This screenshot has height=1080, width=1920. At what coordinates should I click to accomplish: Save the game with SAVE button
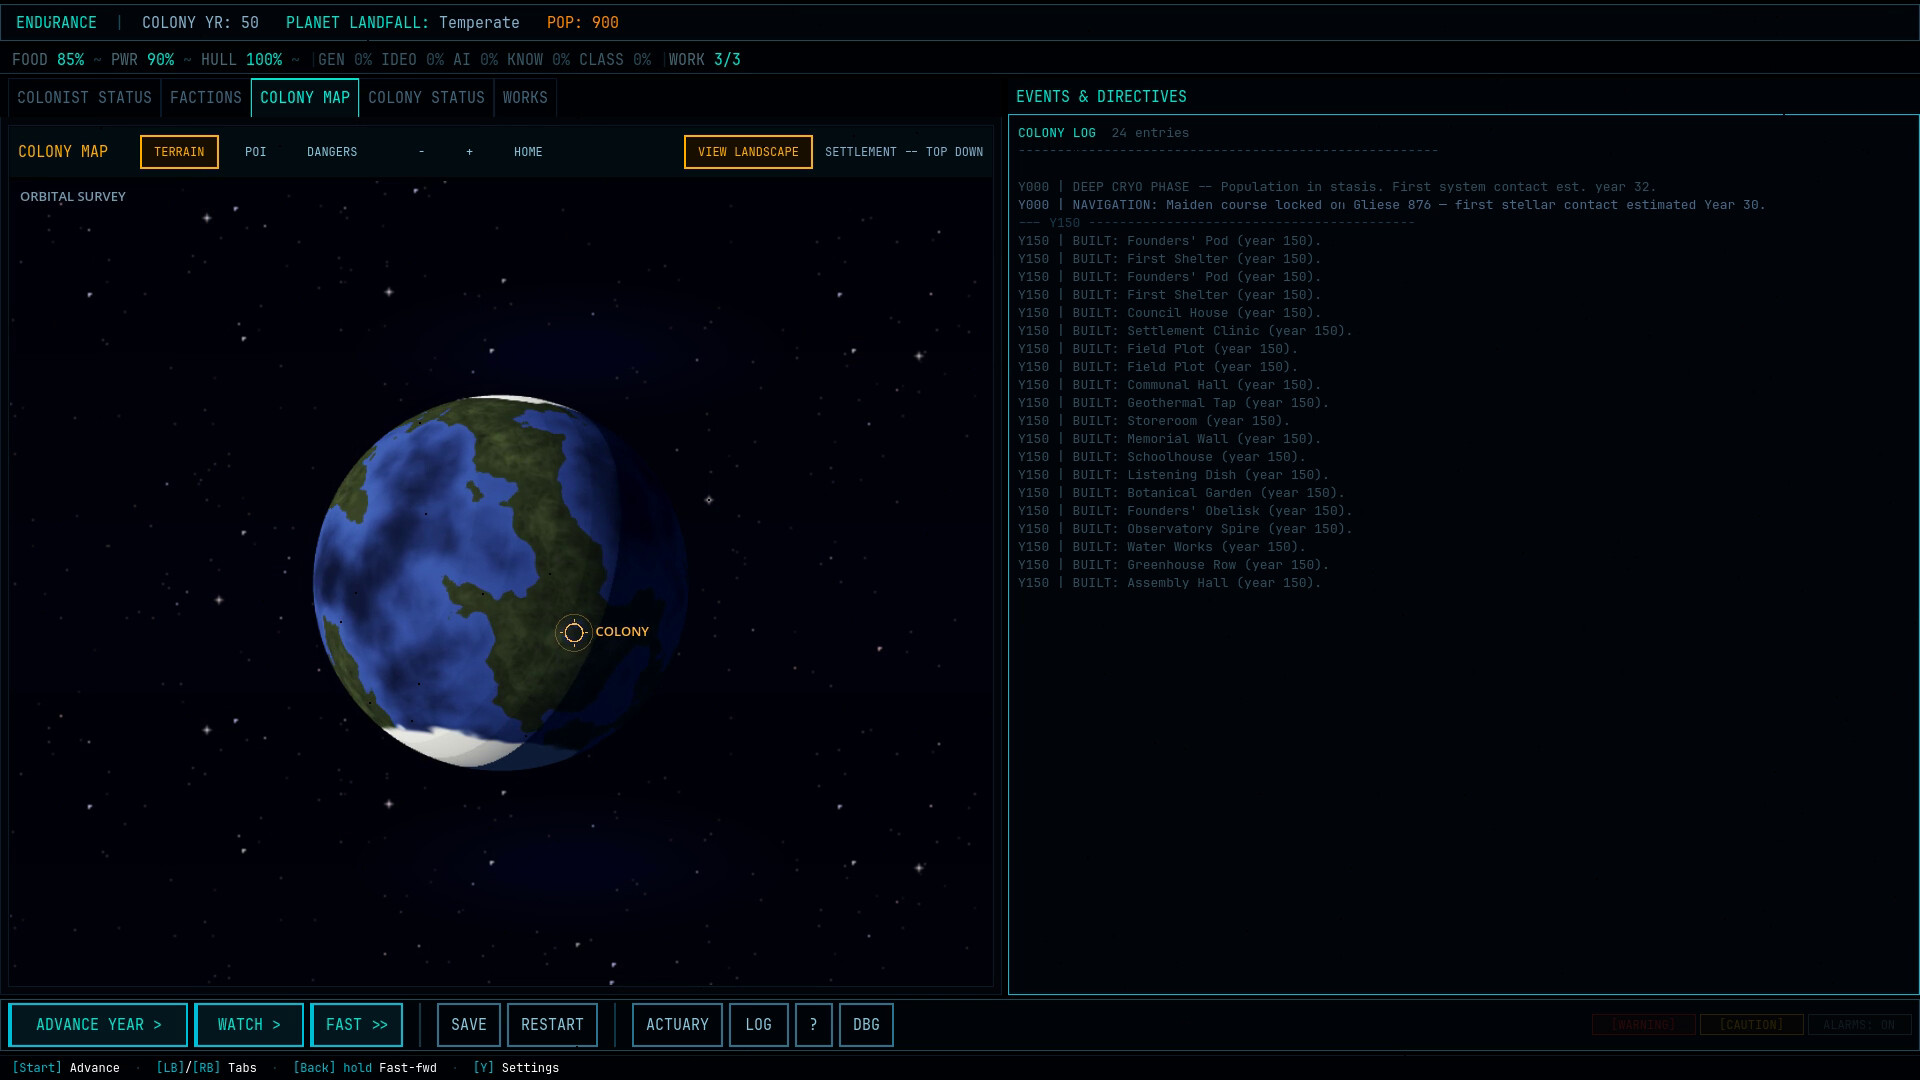[x=469, y=1025]
